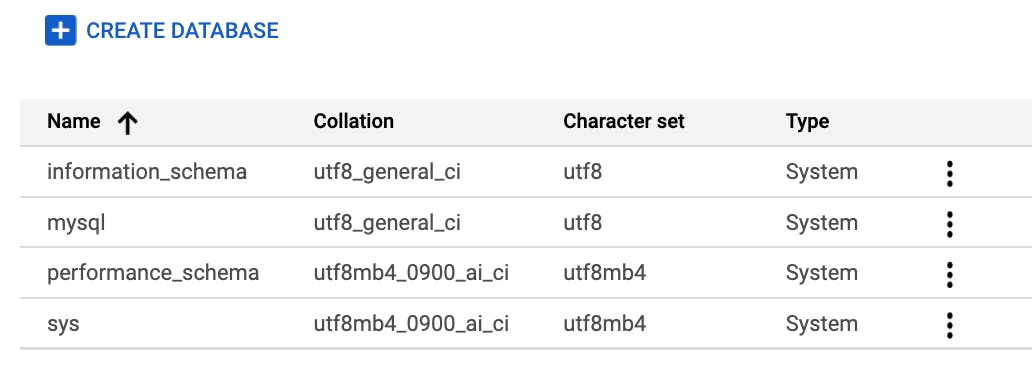Select the information_schema database name
This screenshot has height=369, width=1032.
(147, 172)
